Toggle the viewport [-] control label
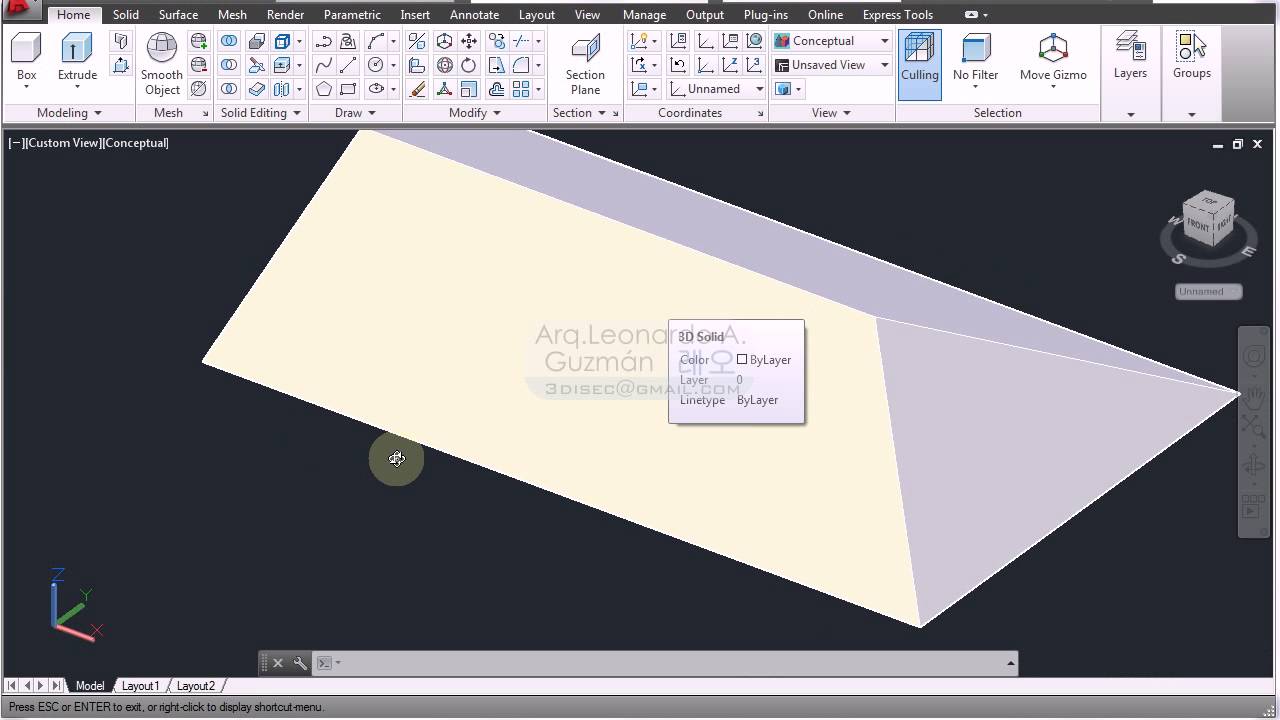 [x=16, y=143]
